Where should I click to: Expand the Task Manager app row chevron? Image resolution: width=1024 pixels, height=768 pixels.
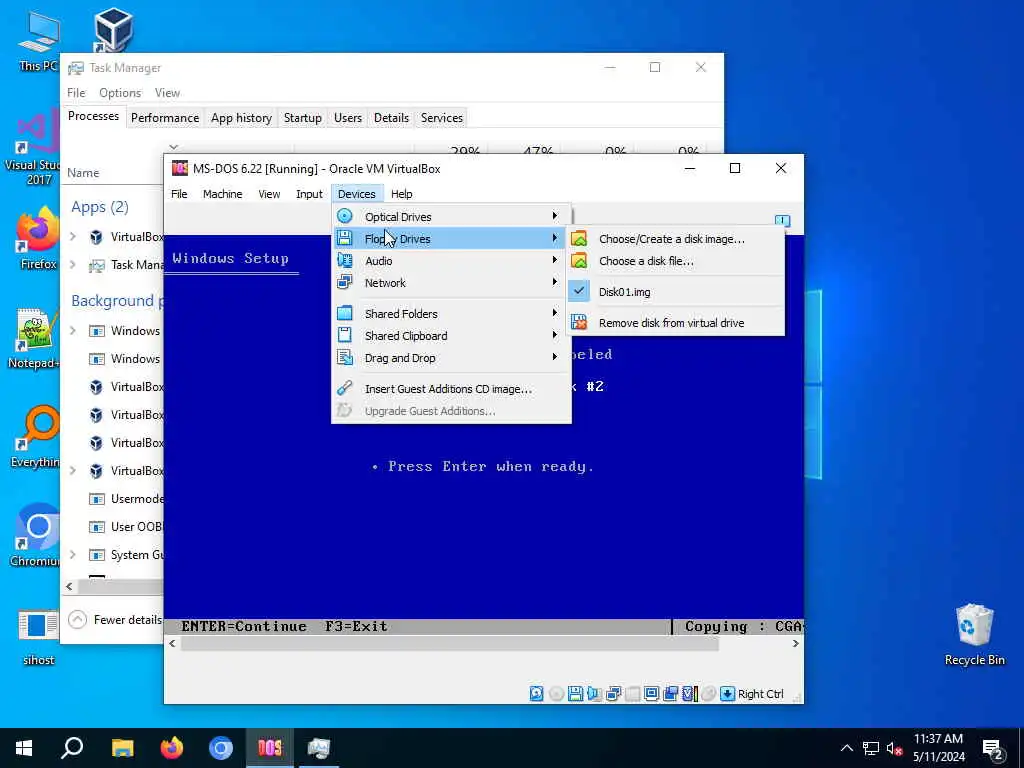pos(72,264)
